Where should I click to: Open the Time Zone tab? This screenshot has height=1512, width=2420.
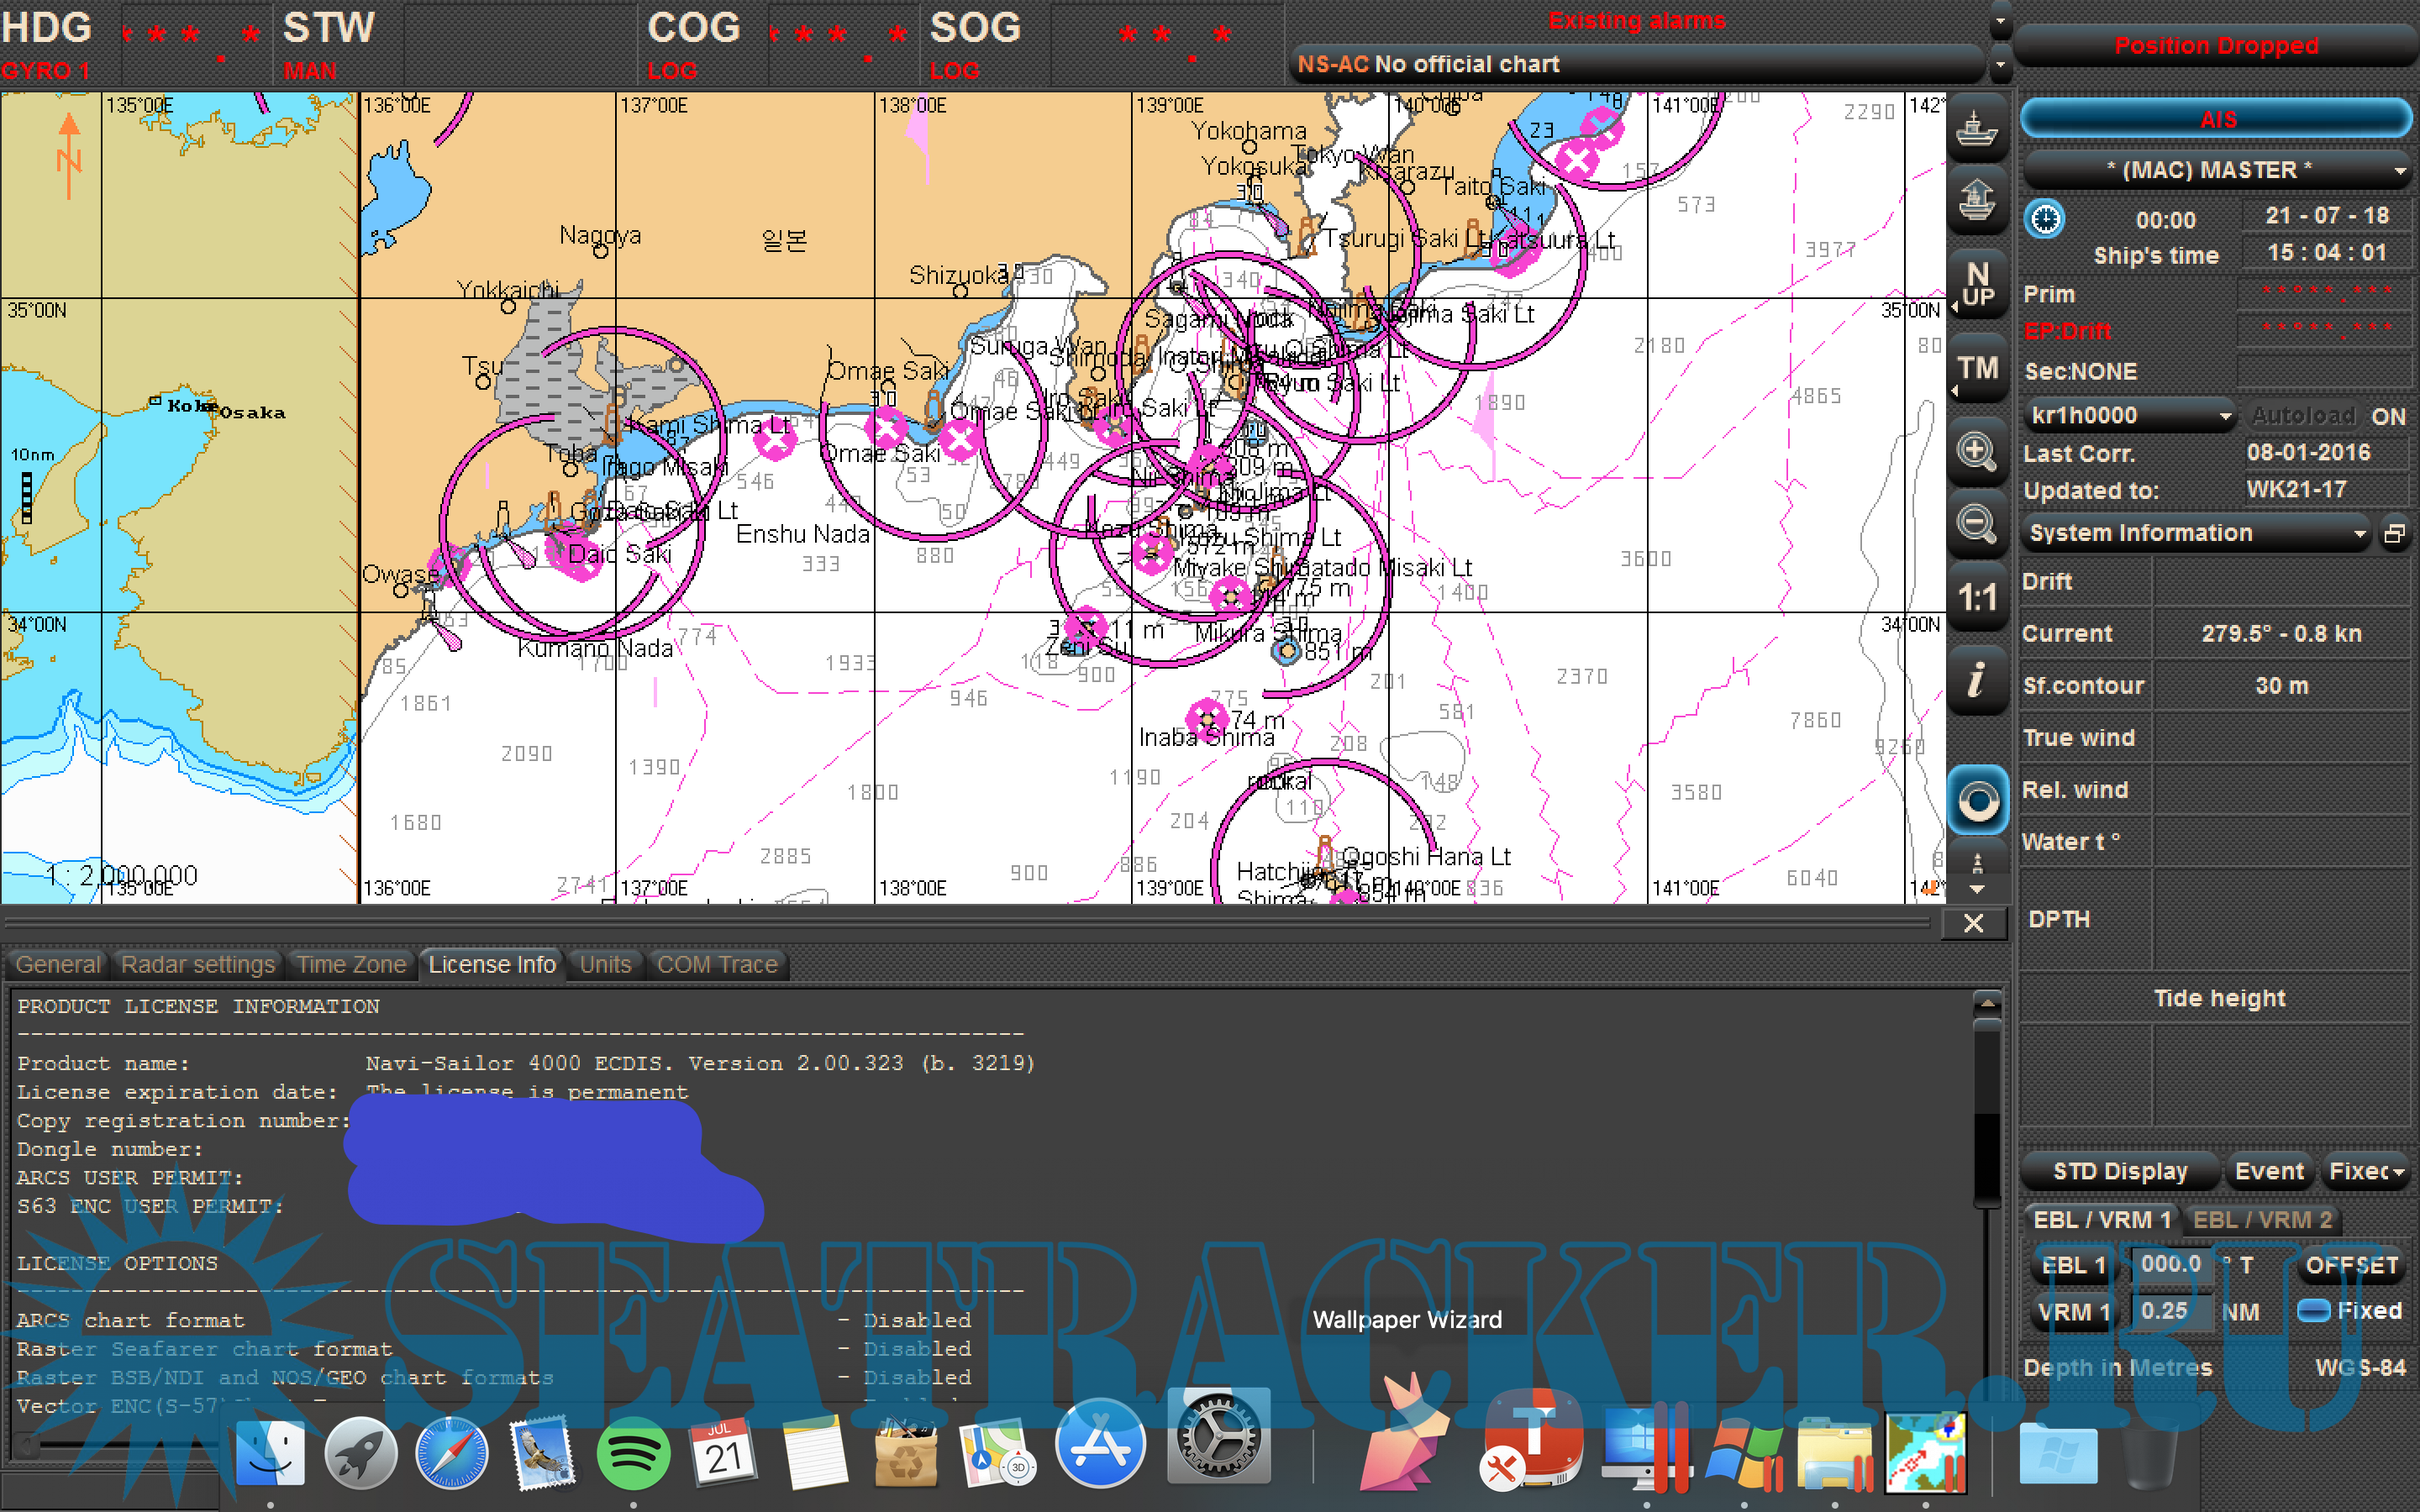click(x=351, y=964)
